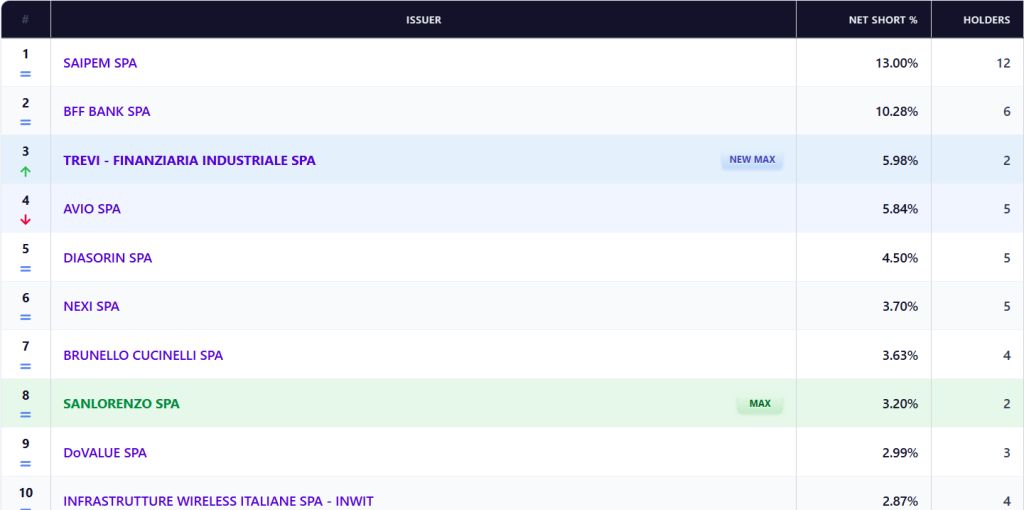Select the 5.98% net short value
Viewport: 1024px width, 510px height.
coord(900,161)
